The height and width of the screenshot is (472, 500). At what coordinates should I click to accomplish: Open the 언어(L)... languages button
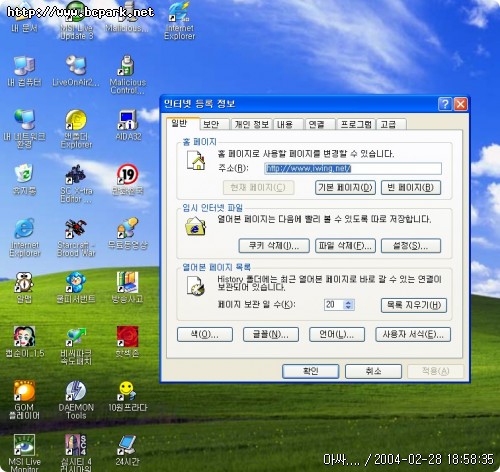(x=337, y=334)
